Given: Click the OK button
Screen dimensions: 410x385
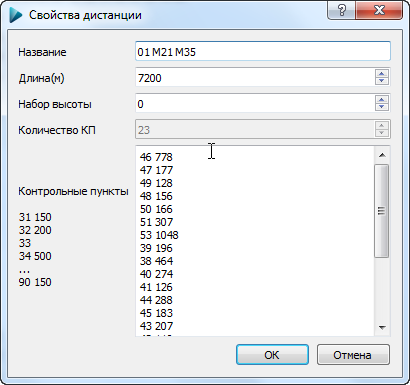Looking at the screenshot, I should pyautogui.click(x=272, y=355).
